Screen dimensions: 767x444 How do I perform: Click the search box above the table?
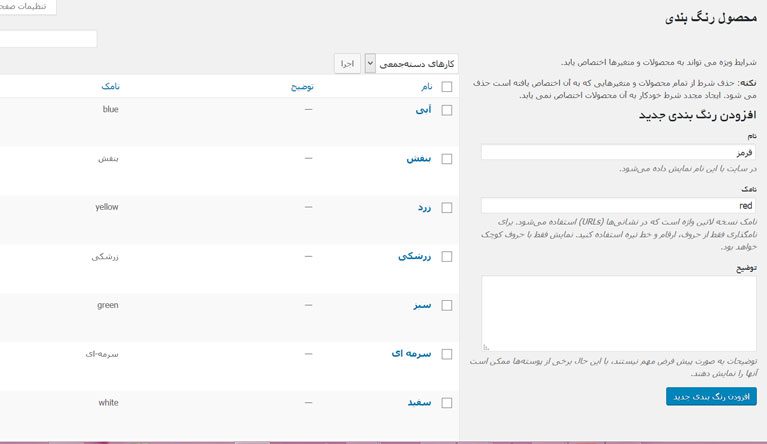[x=48, y=39]
